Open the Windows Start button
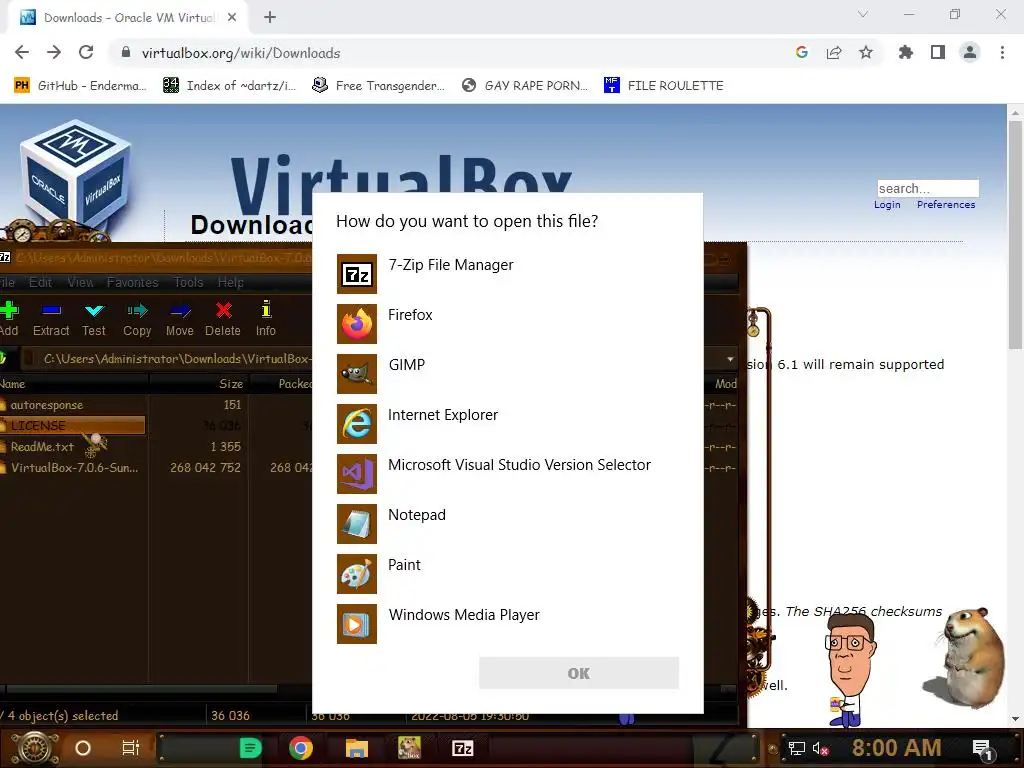The height and width of the screenshot is (768, 1024). [36, 748]
